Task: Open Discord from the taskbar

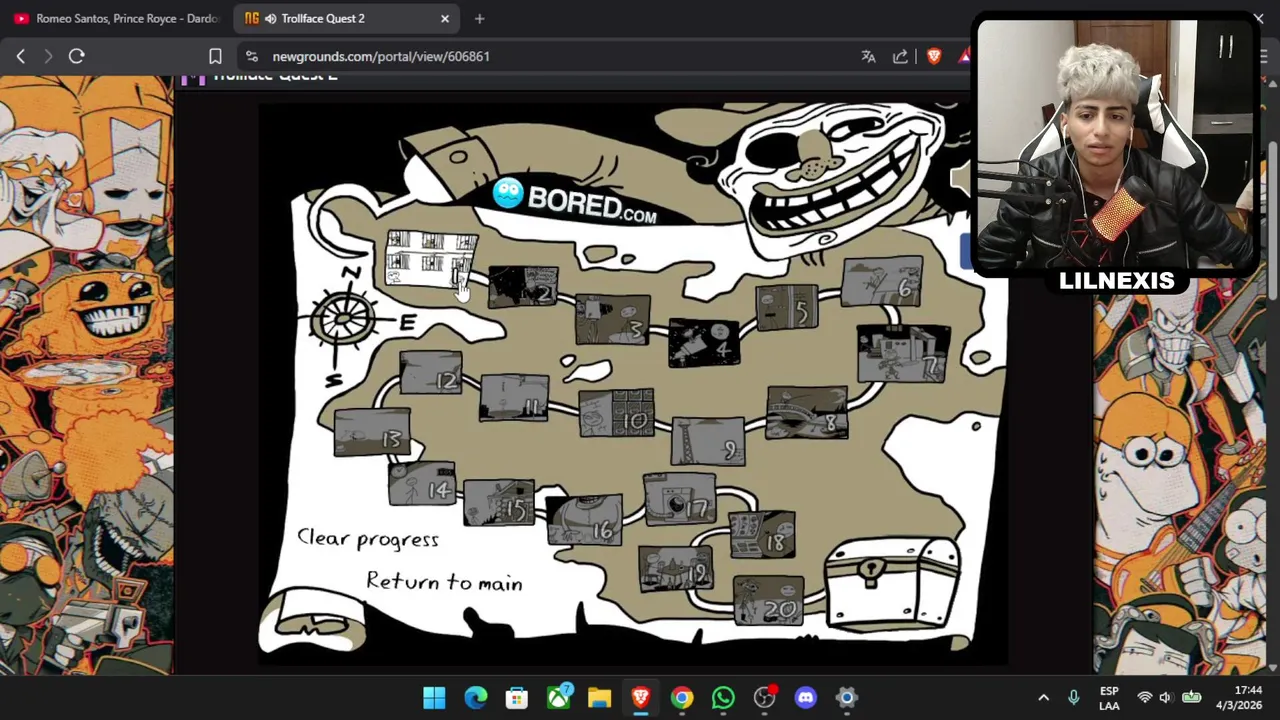Action: coord(805,697)
